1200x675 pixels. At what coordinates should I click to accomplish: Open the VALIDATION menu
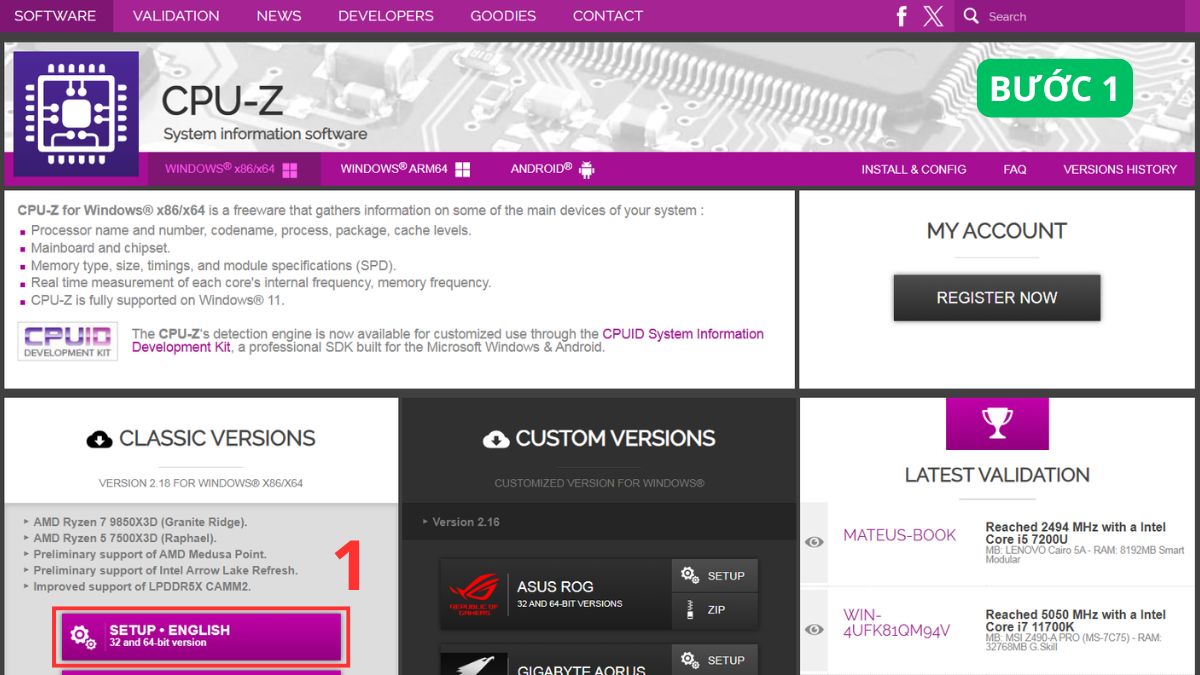pyautogui.click(x=176, y=16)
